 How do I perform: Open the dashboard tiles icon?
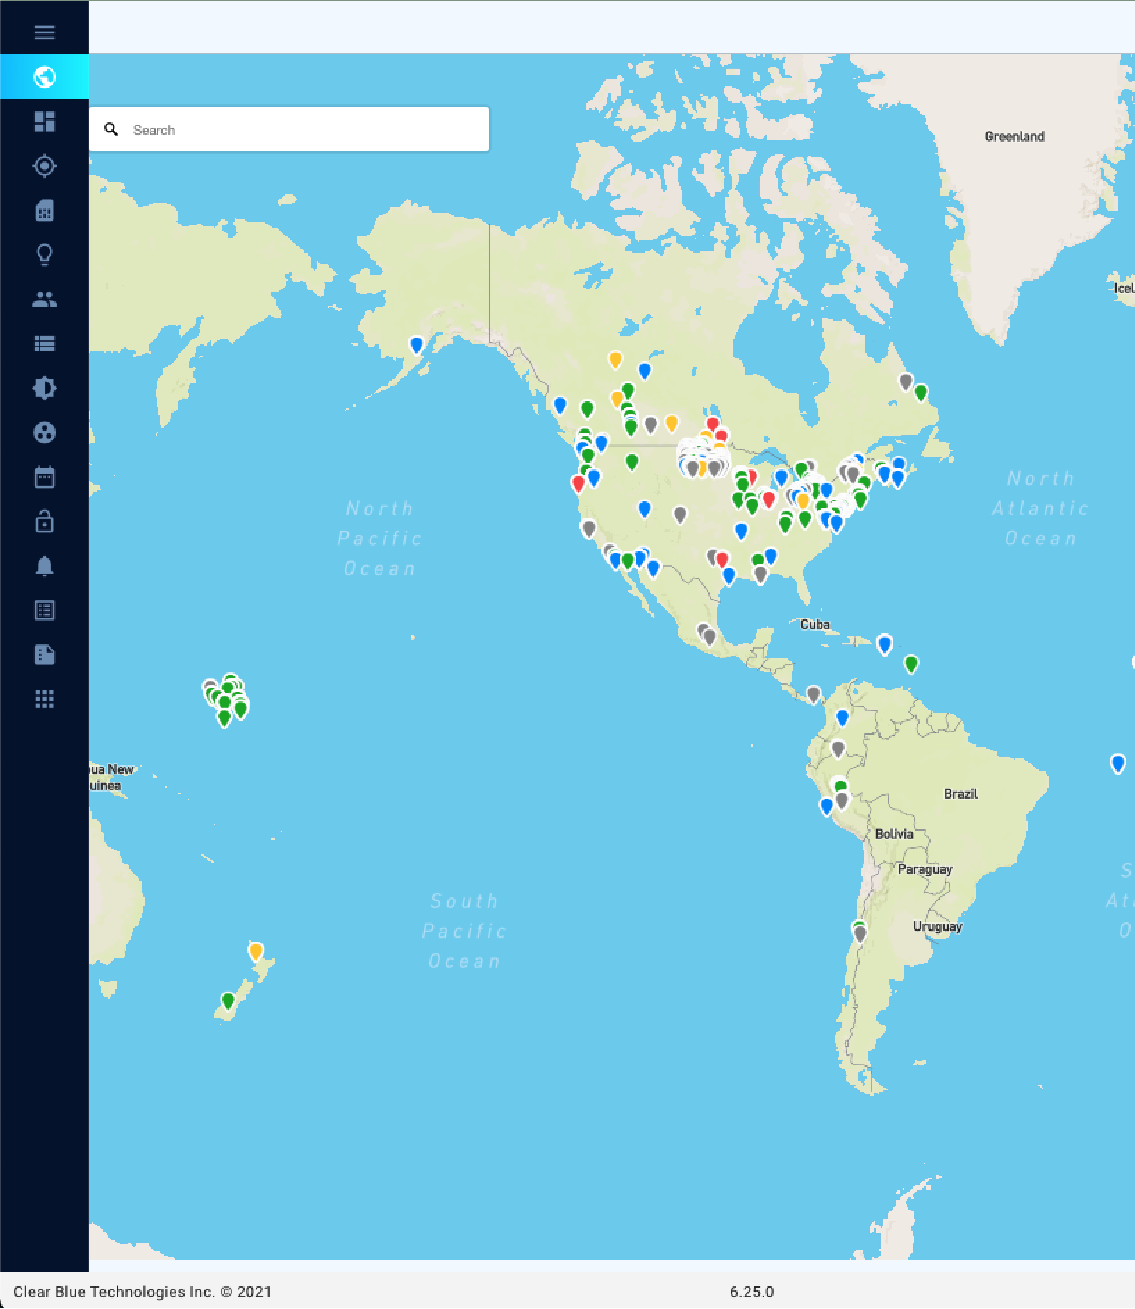coord(44,121)
